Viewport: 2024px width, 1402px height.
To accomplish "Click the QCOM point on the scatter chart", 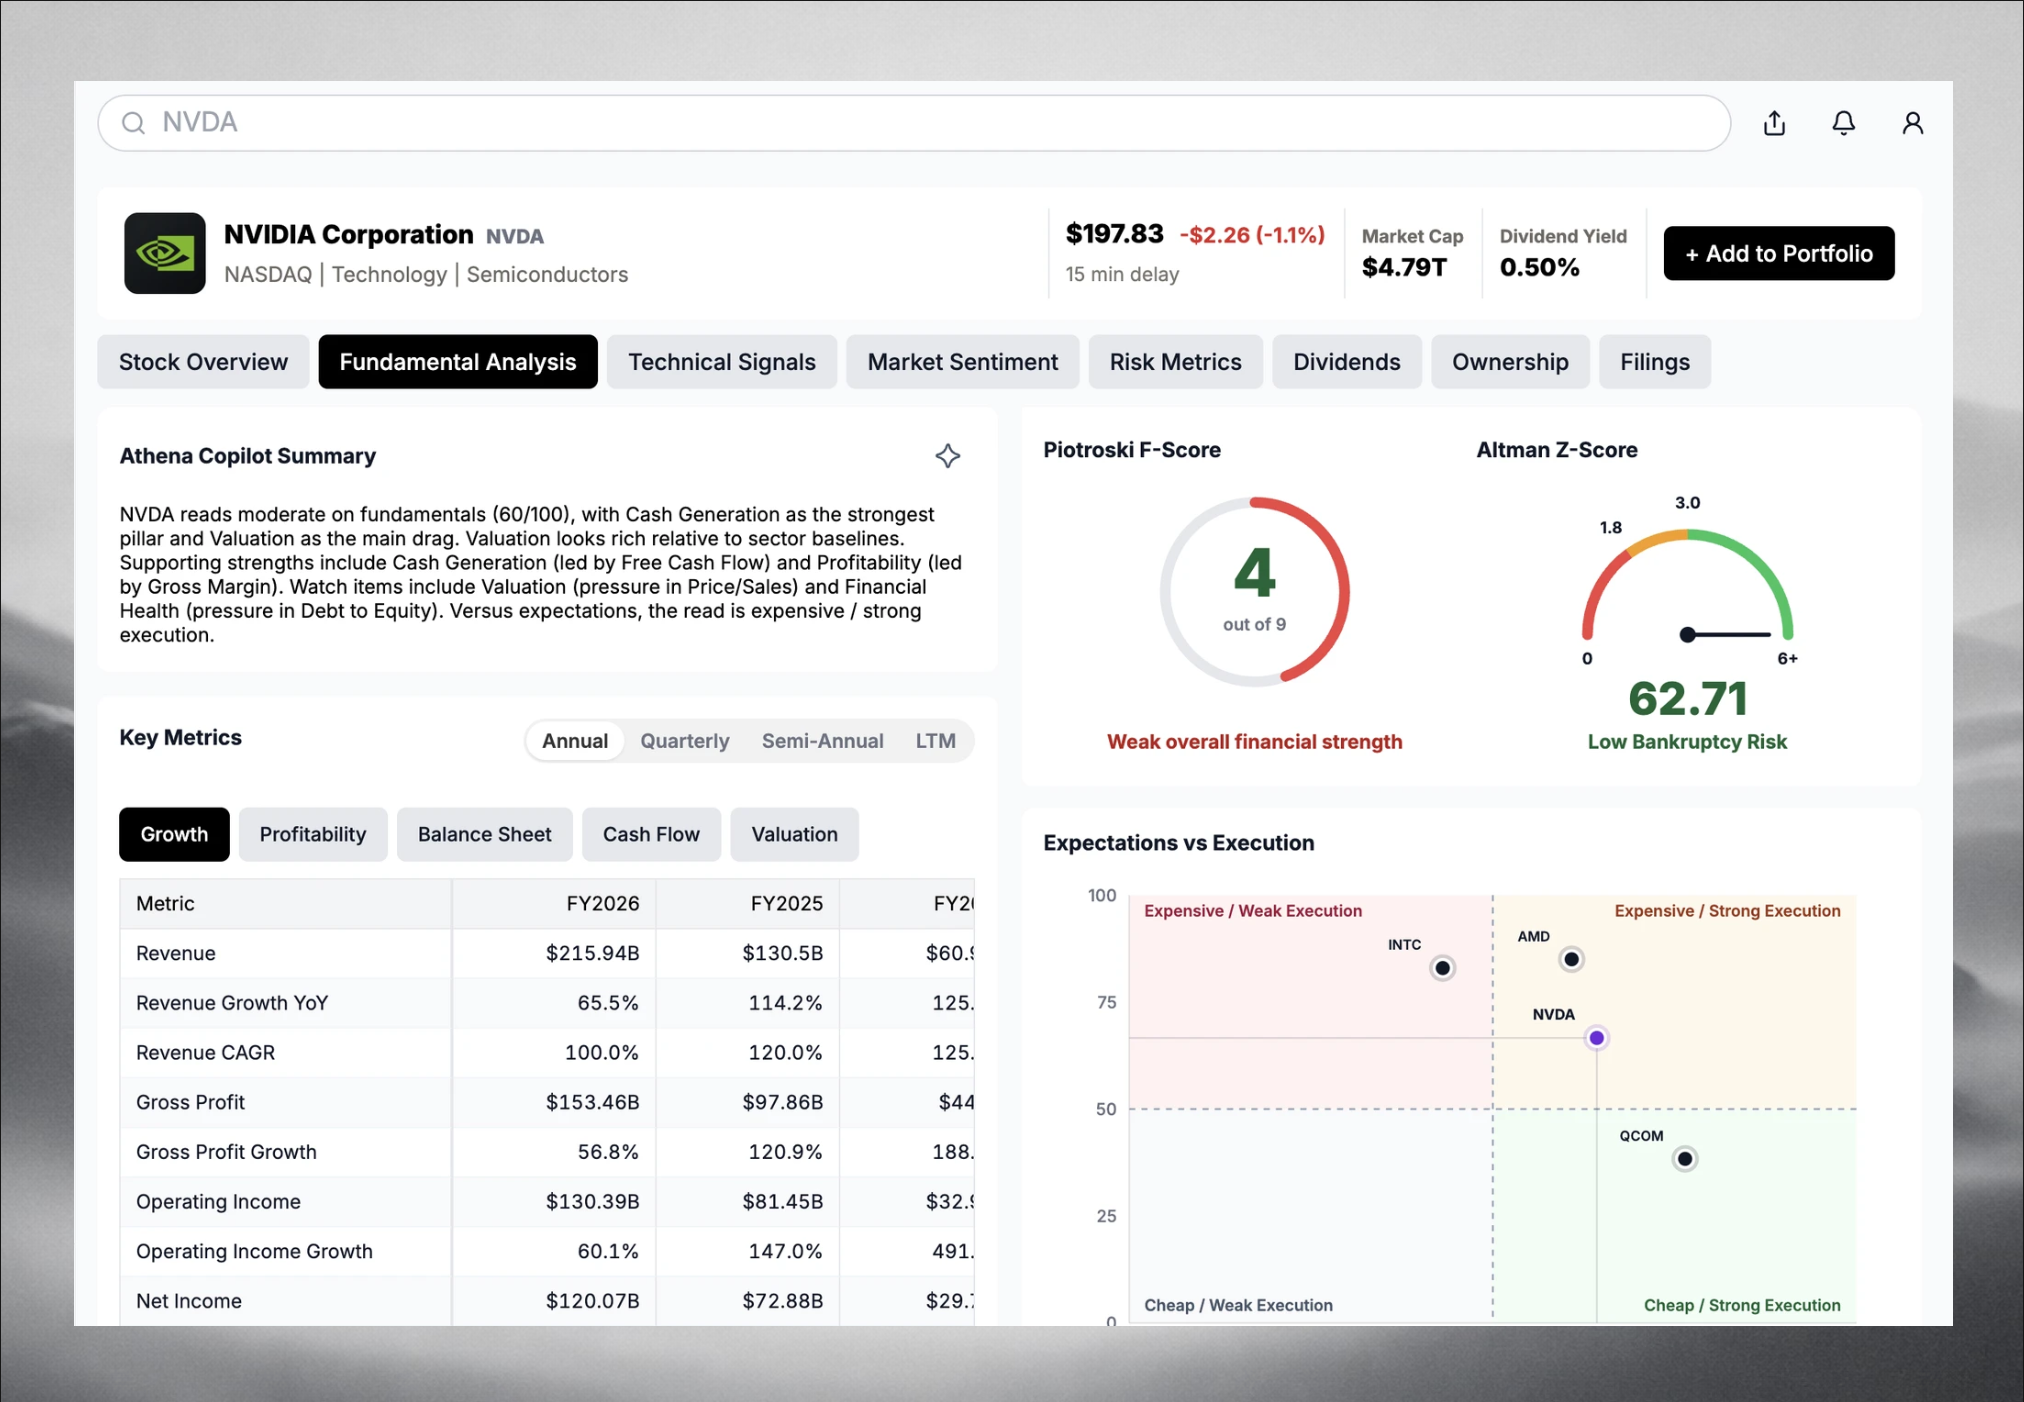I will [1685, 1159].
